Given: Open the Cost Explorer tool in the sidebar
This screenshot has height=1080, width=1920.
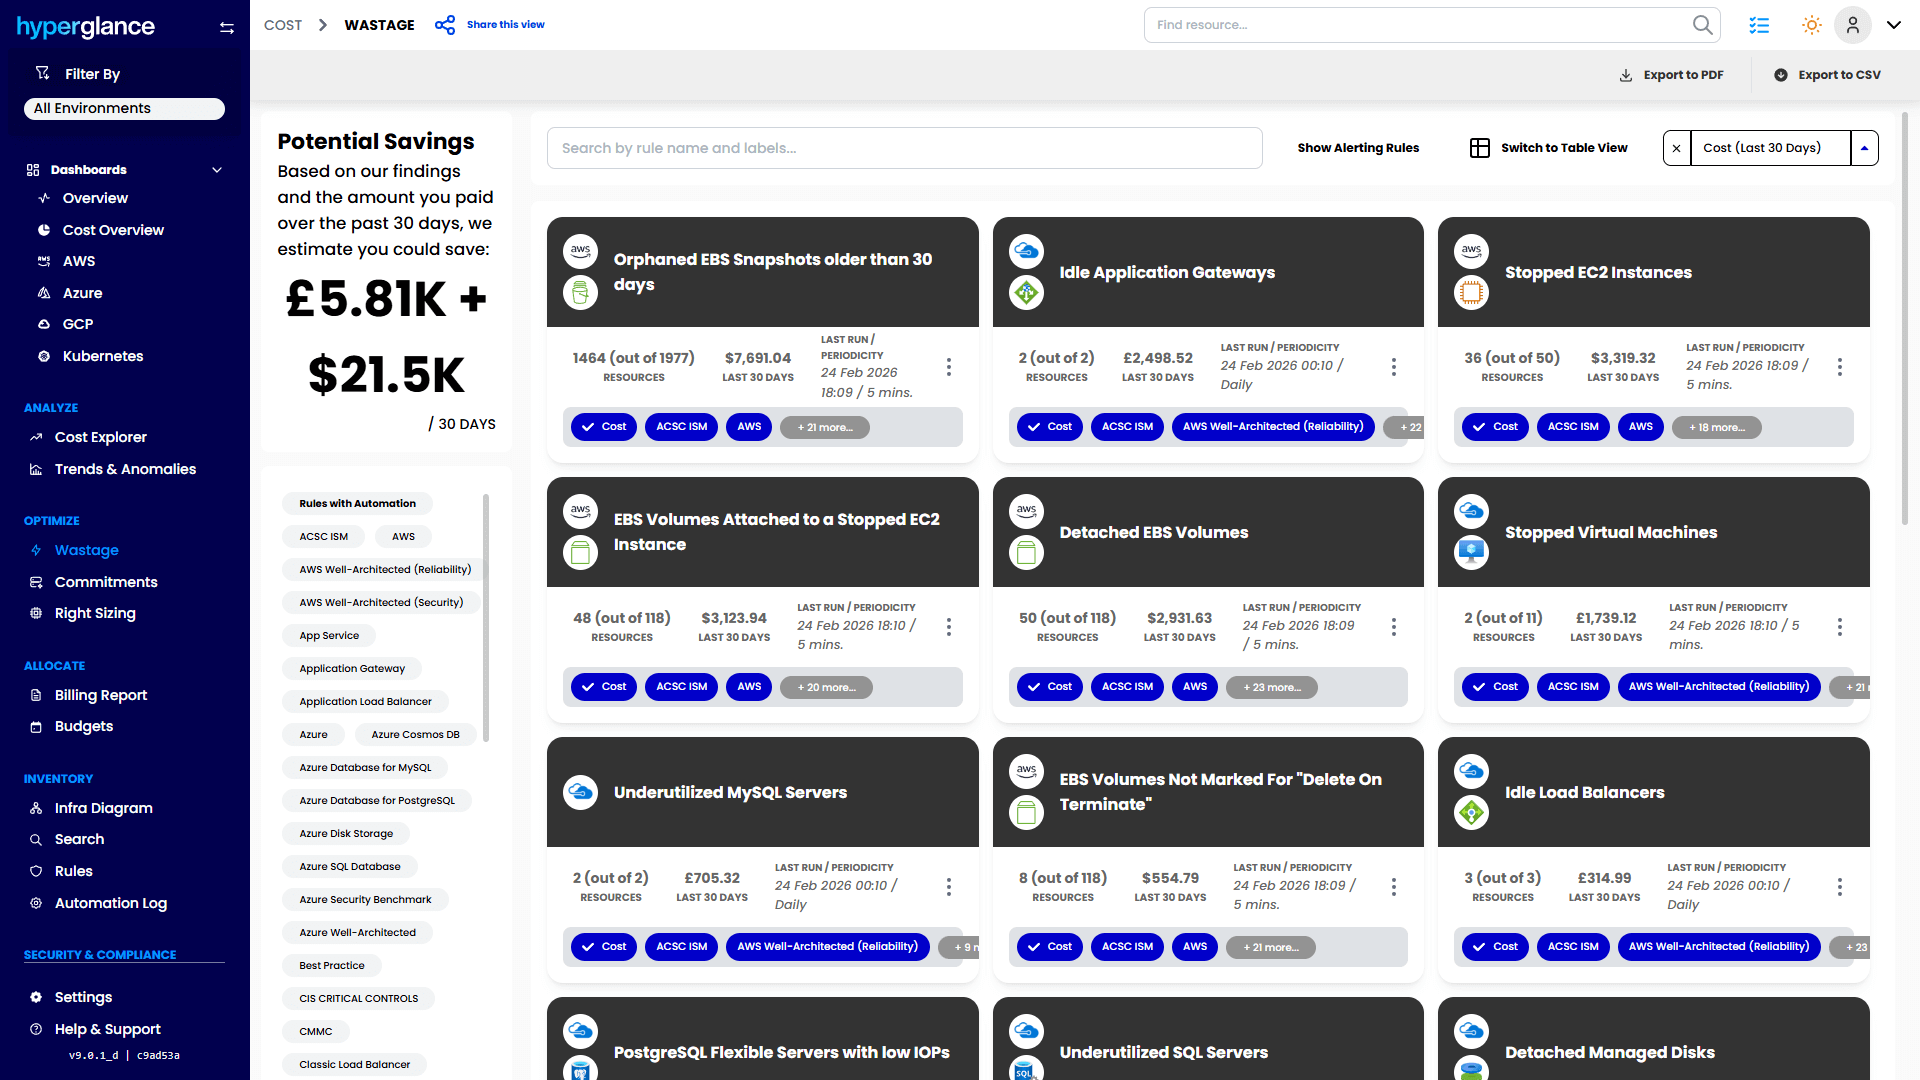Looking at the screenshot, I should pos(100,437).
